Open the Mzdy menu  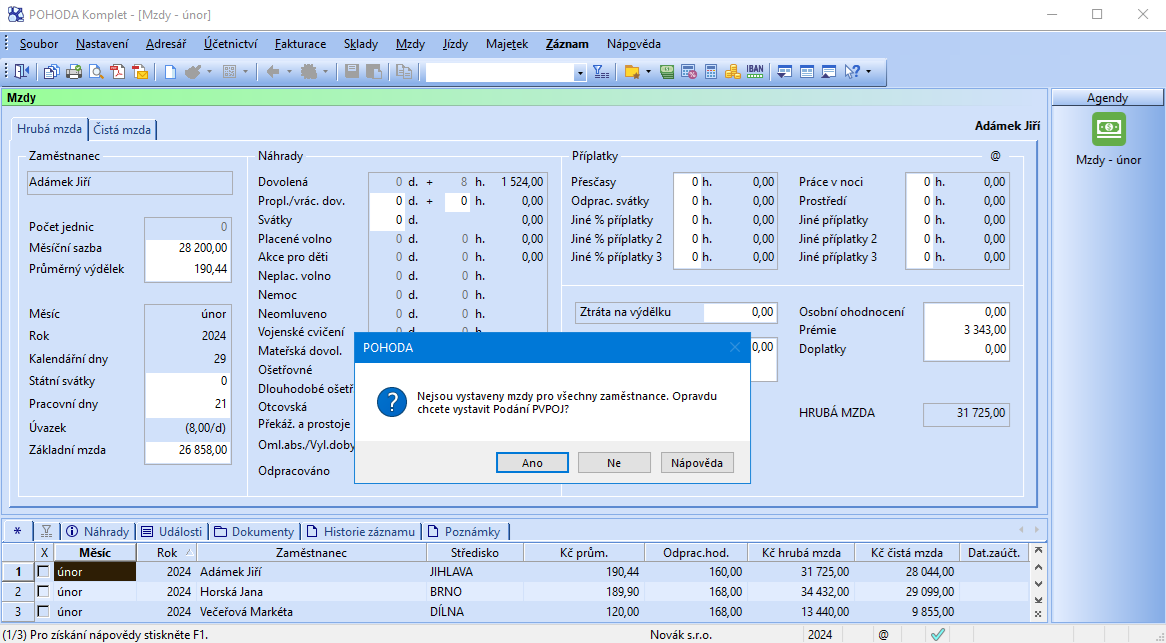coord(410,44)
